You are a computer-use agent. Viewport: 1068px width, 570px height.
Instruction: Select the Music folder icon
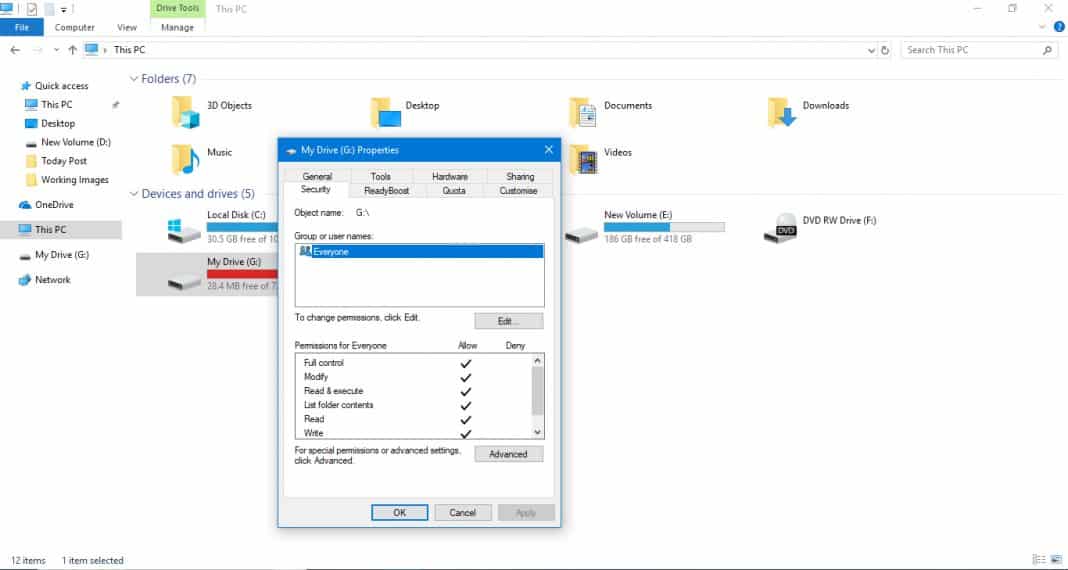click(x=185, y=159)
